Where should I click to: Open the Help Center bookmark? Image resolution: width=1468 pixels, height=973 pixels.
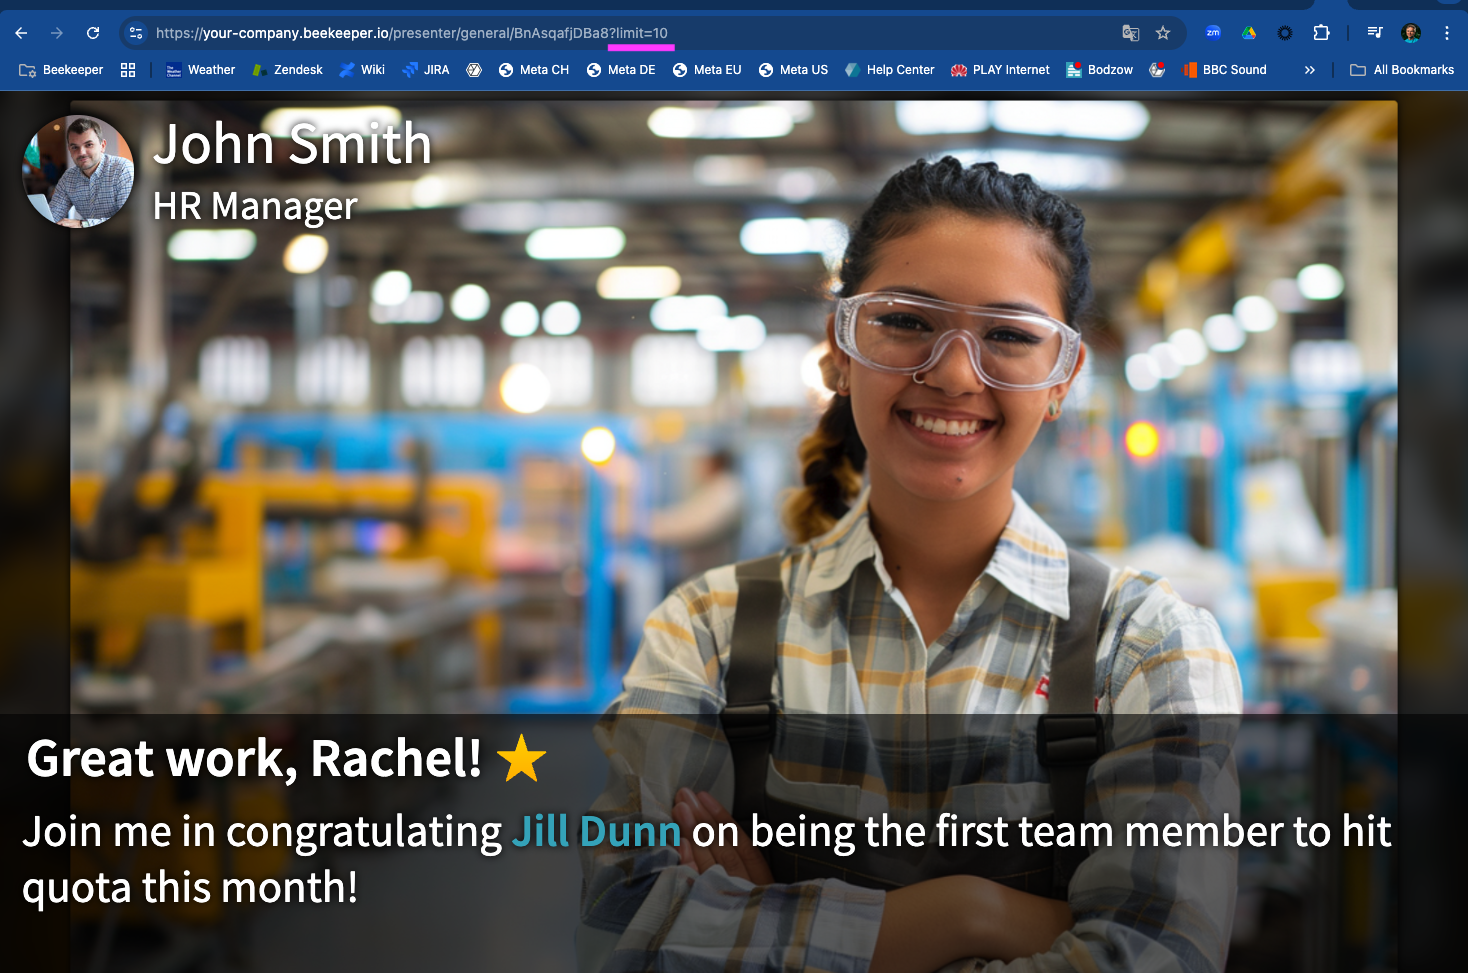889,70
